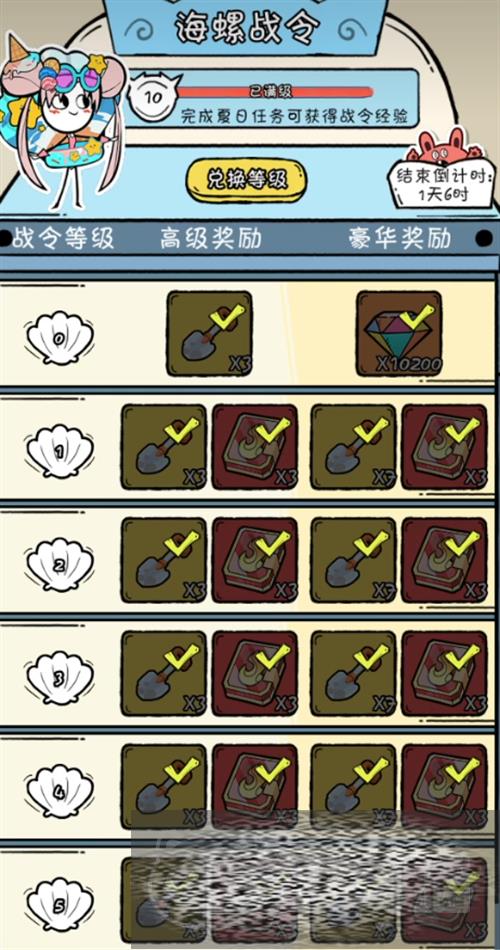Screen dimensions: 500x950
Task: Click the 高级奖励 column header
Action: click(x=210, y=239)
